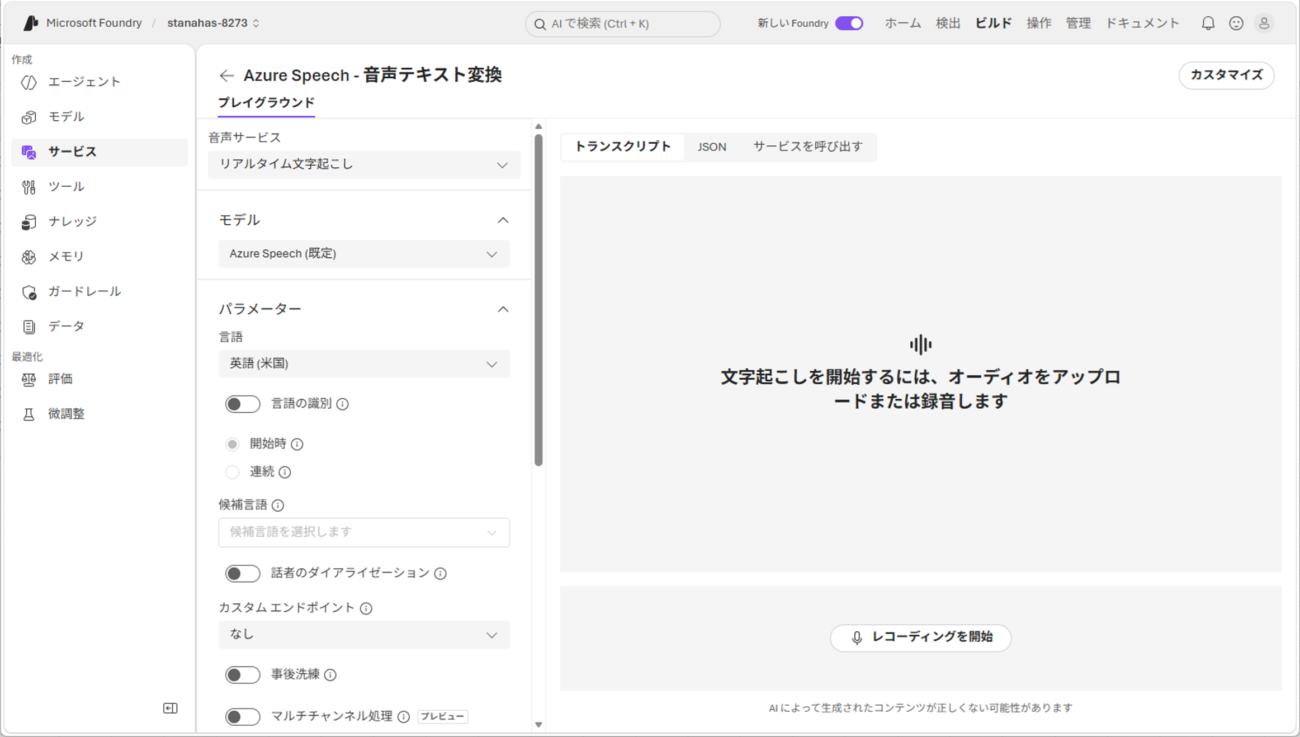Image resolution: width=1300 pixels, height=737 pixels.
Task: Click the feedback smiley icon
Action: [1236, 23]
